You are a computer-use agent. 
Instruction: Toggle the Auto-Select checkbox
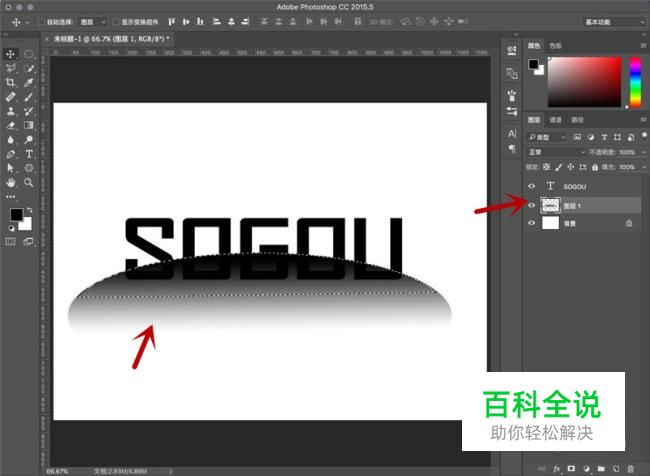41,22
